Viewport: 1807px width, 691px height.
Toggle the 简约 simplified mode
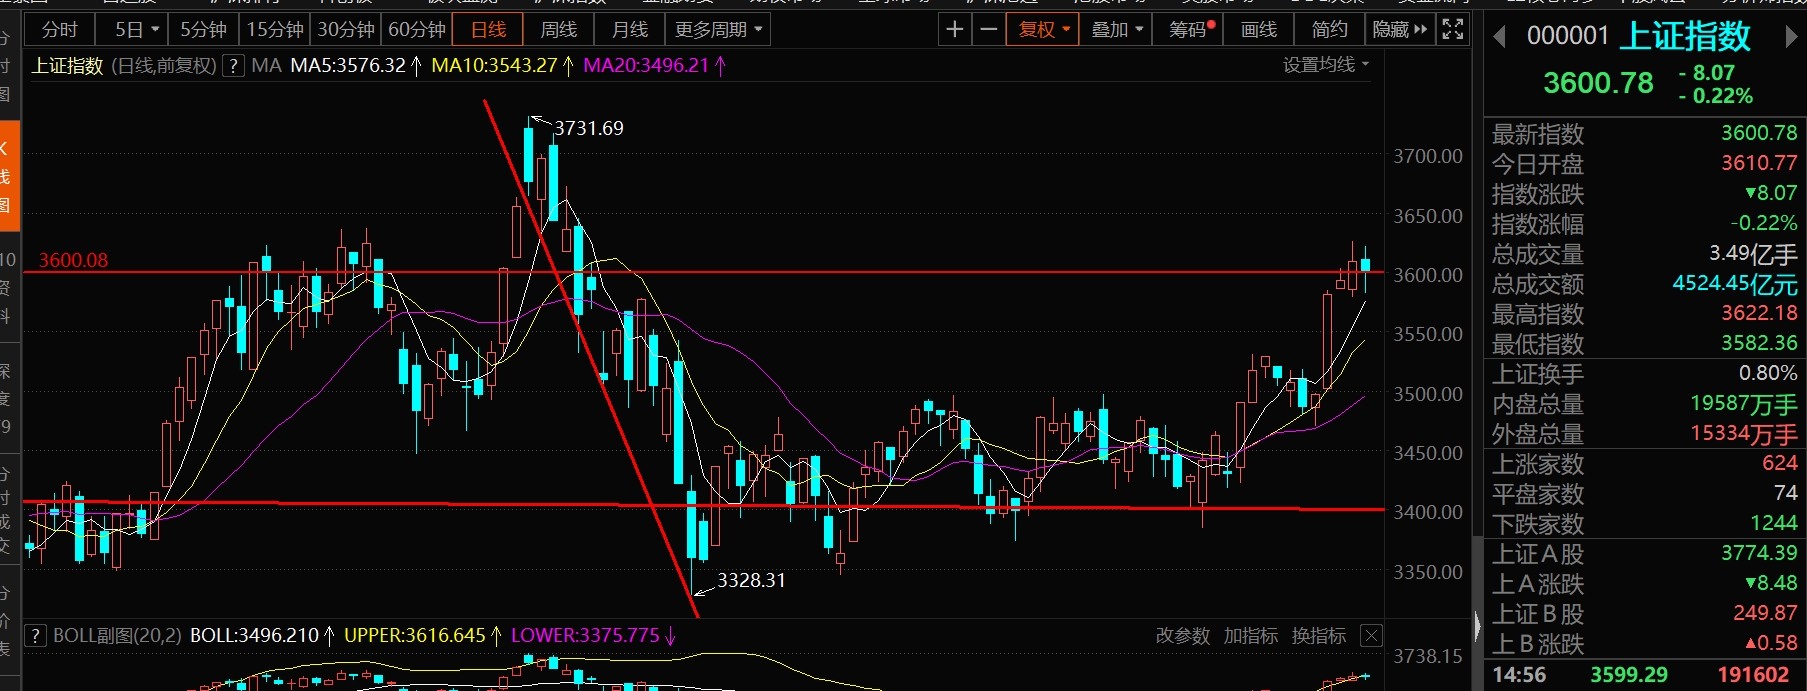click(x=1329, y=30)
